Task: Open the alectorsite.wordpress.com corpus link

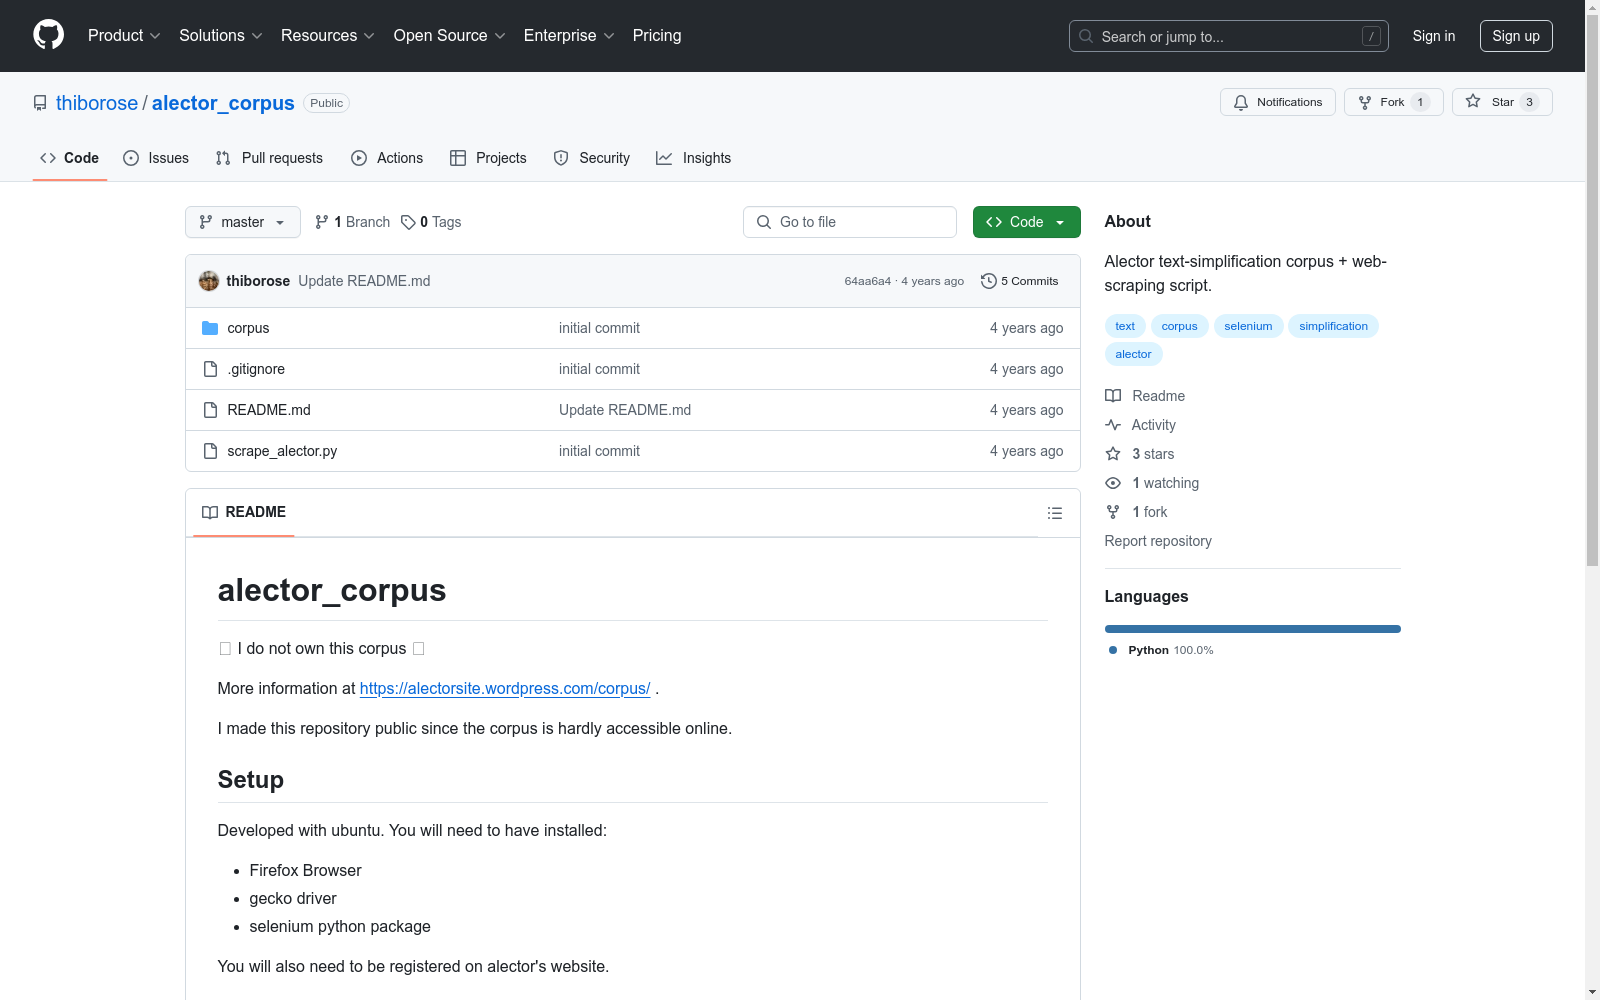Action: (505, 688)
